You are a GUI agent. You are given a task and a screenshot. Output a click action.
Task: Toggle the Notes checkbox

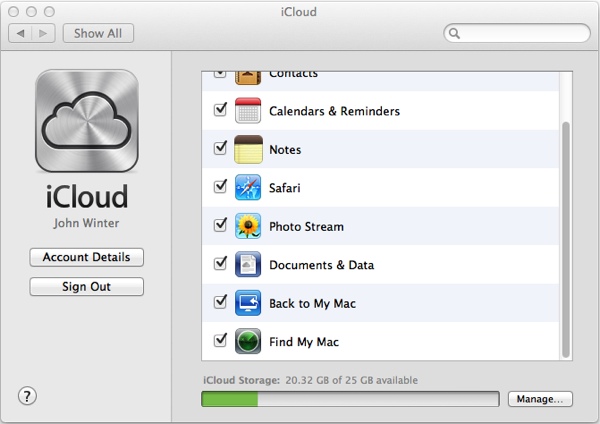[x=220, y=148]
